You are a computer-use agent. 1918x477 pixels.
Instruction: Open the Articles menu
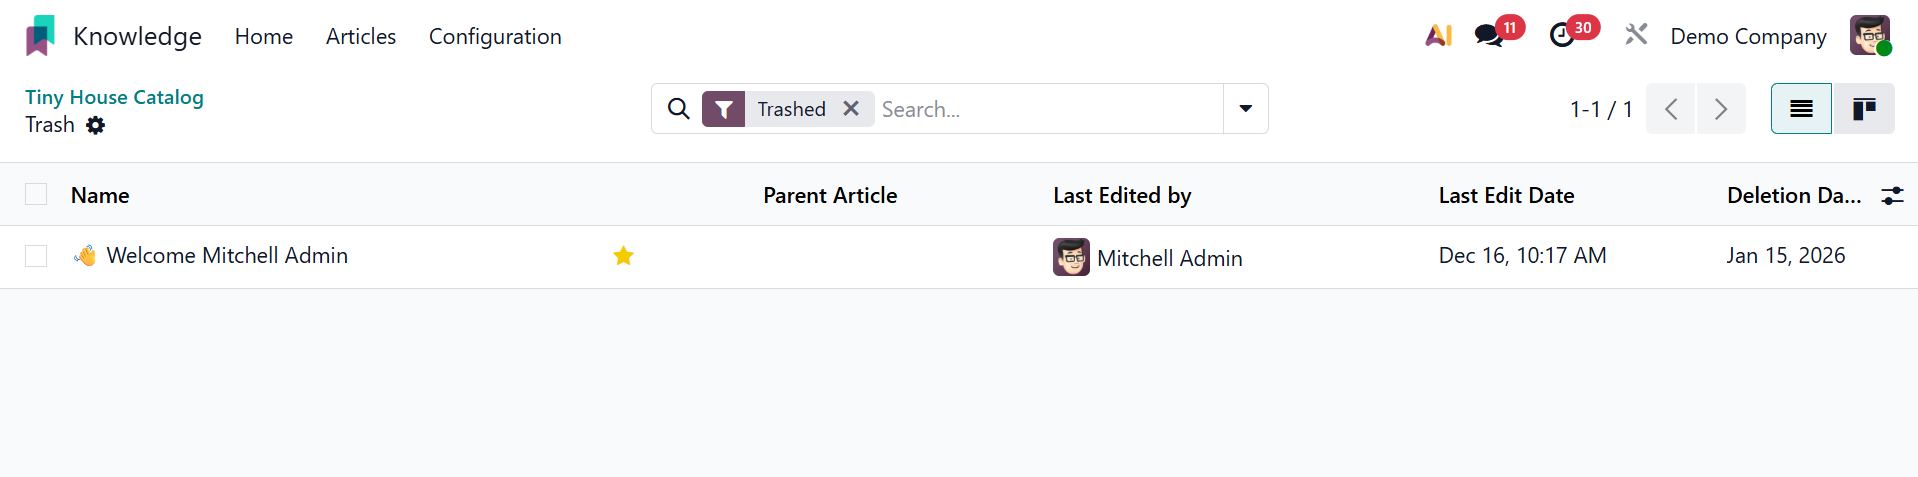(361, 37)
